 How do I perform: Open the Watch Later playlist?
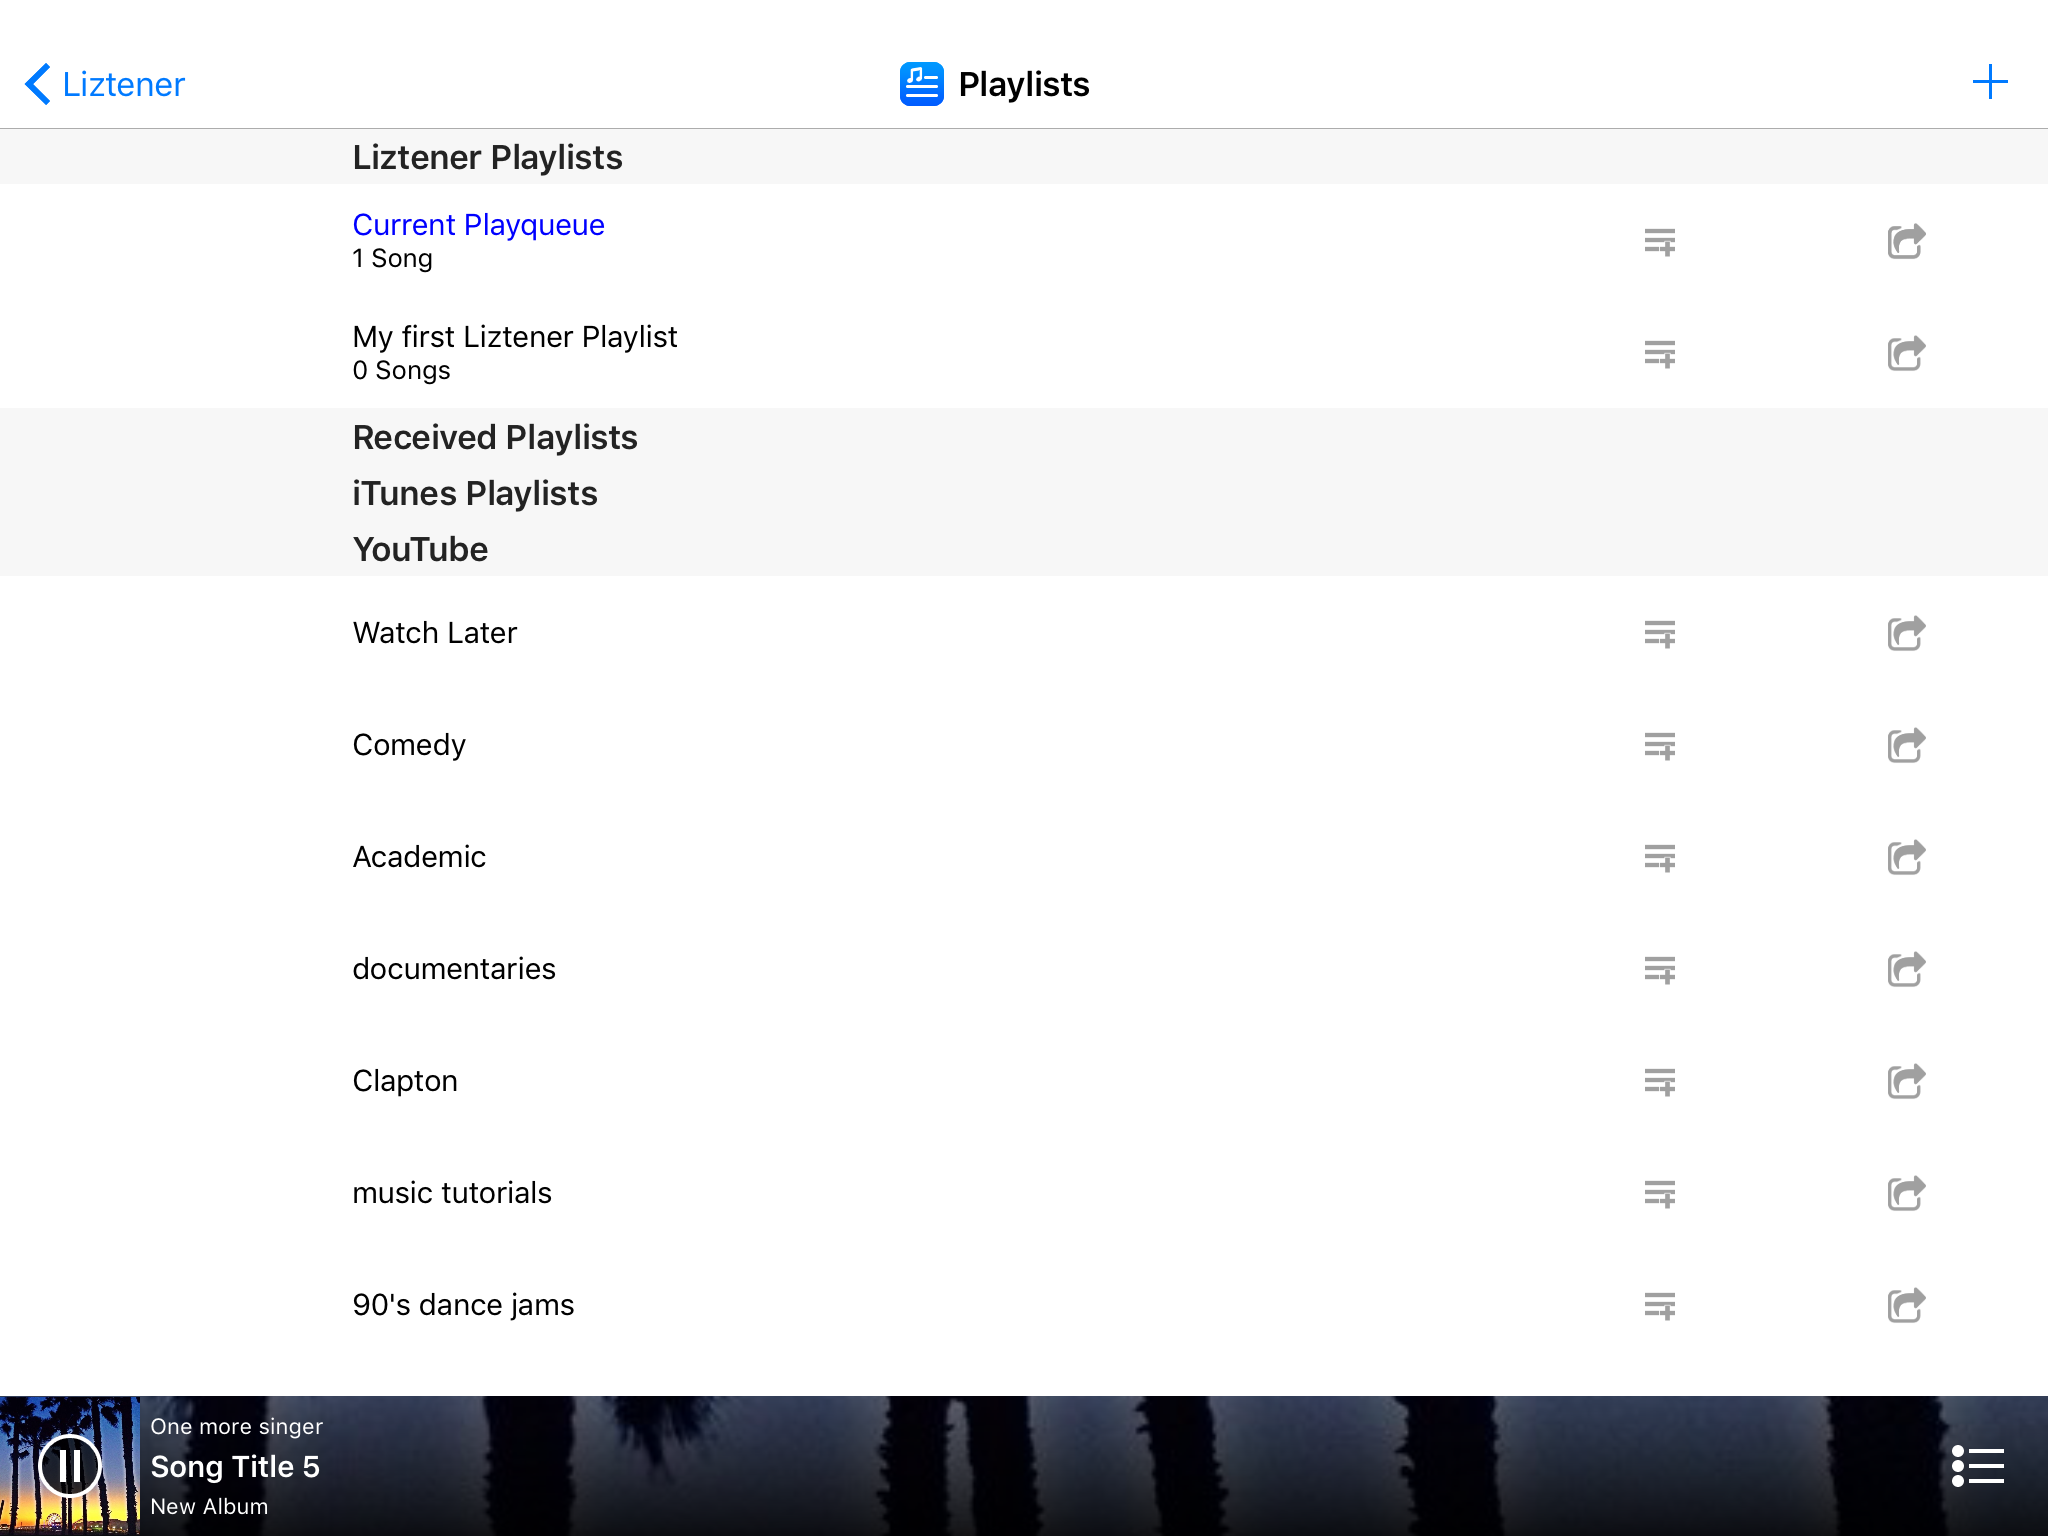[x=1024, y=632]
